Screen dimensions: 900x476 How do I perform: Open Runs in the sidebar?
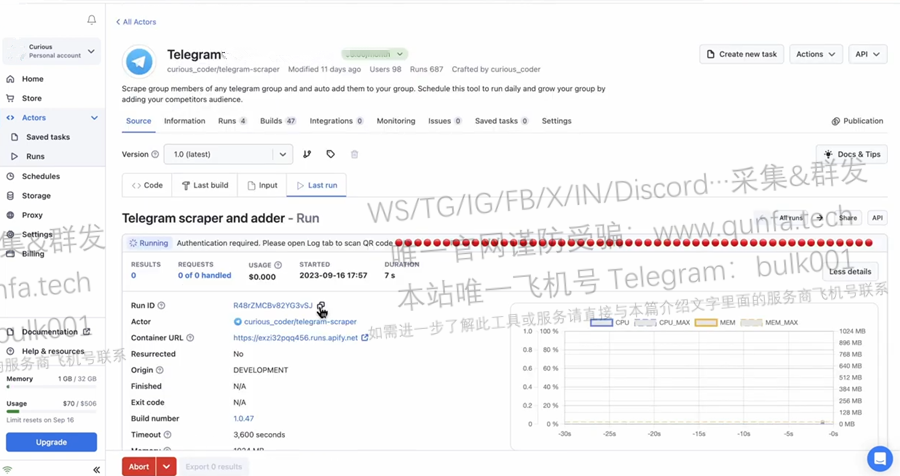(35, 156)
